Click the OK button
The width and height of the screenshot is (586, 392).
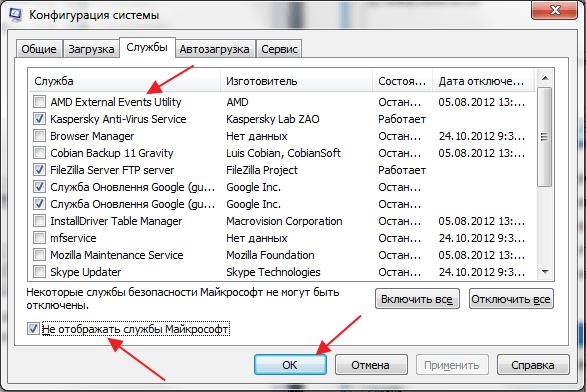(290, 364)
